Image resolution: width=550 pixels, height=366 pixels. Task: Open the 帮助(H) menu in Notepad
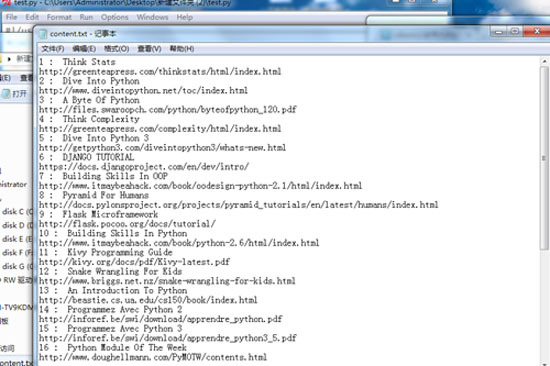point(182,49)
